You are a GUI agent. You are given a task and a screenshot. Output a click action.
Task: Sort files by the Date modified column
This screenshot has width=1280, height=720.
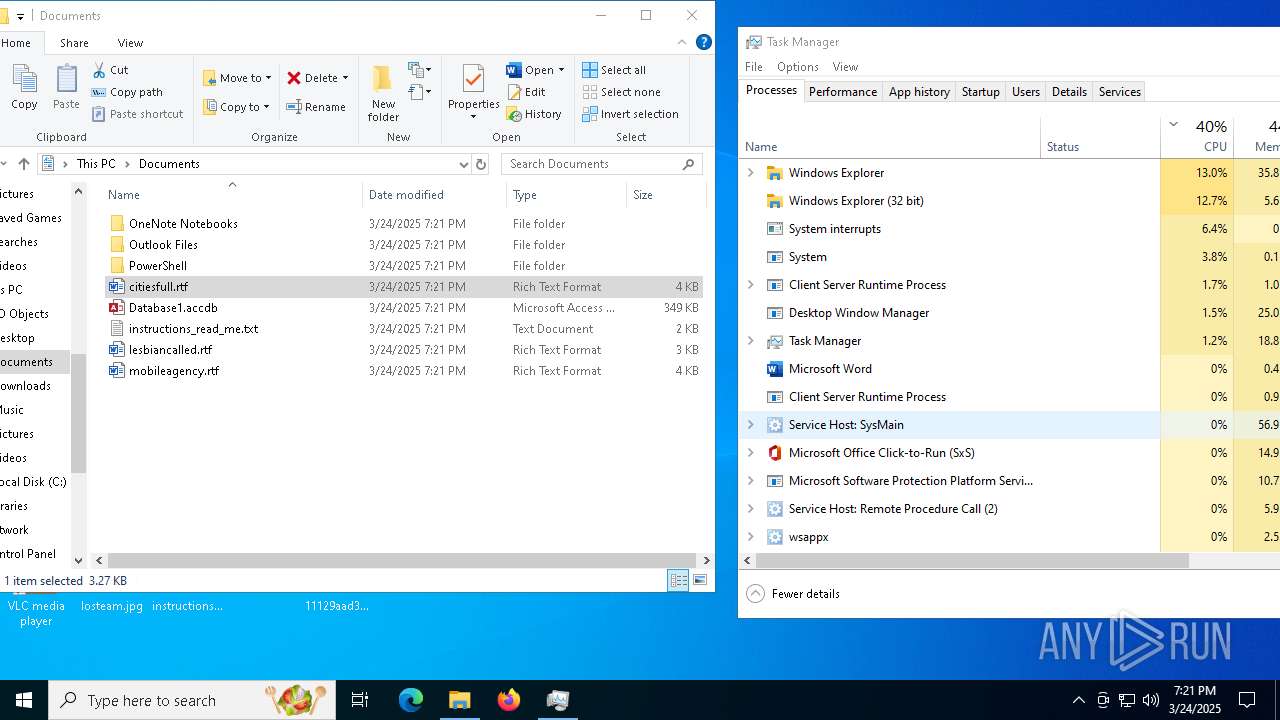pyautogui.click(x=434, y=195)
